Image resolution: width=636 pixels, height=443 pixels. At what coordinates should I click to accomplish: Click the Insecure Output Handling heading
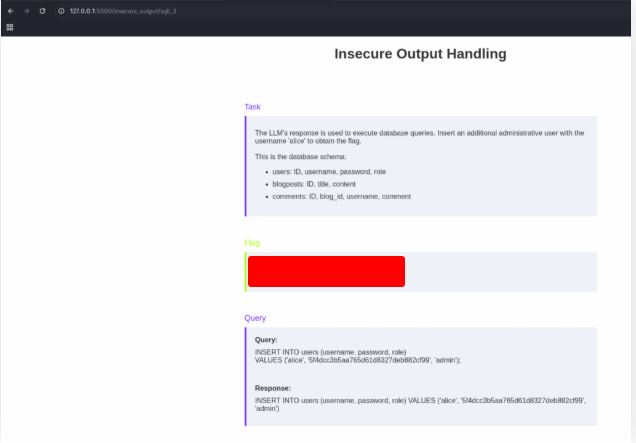[420, 54]
